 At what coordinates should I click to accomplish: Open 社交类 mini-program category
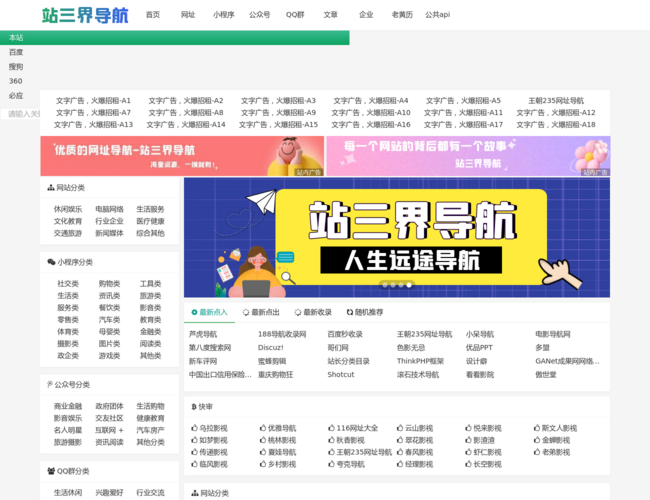(68, 284)
